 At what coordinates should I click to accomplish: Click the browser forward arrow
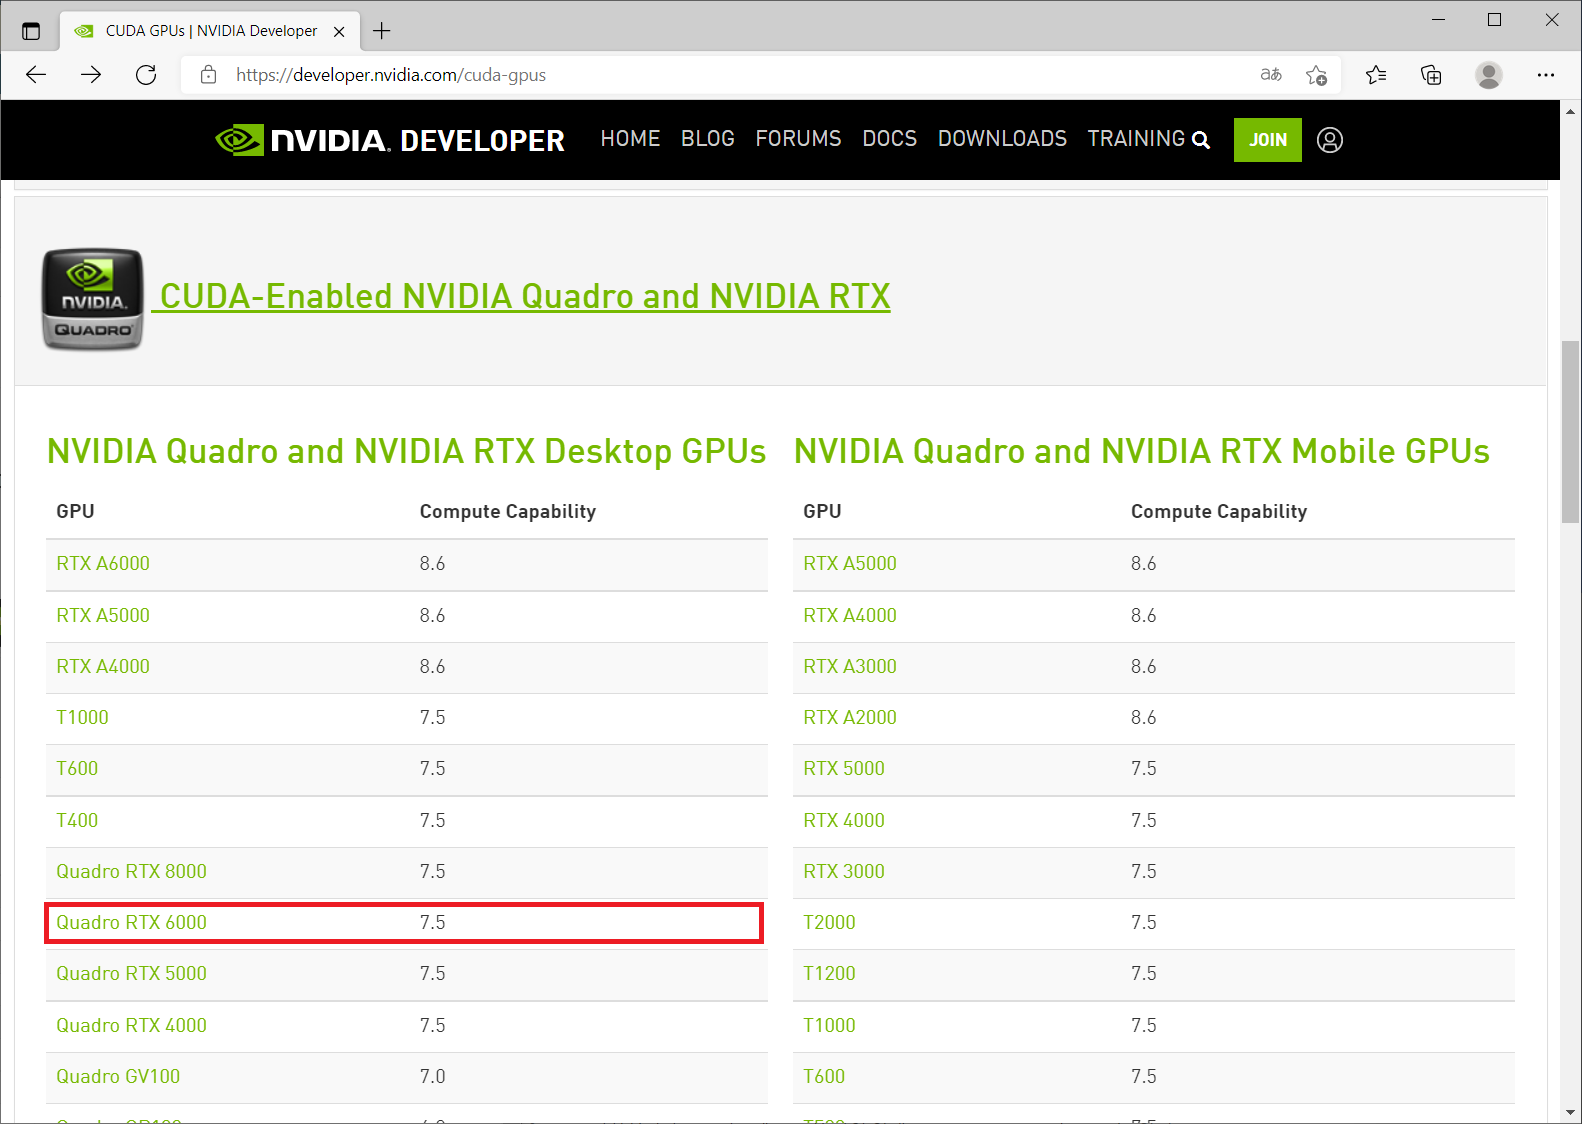point(91,75)
